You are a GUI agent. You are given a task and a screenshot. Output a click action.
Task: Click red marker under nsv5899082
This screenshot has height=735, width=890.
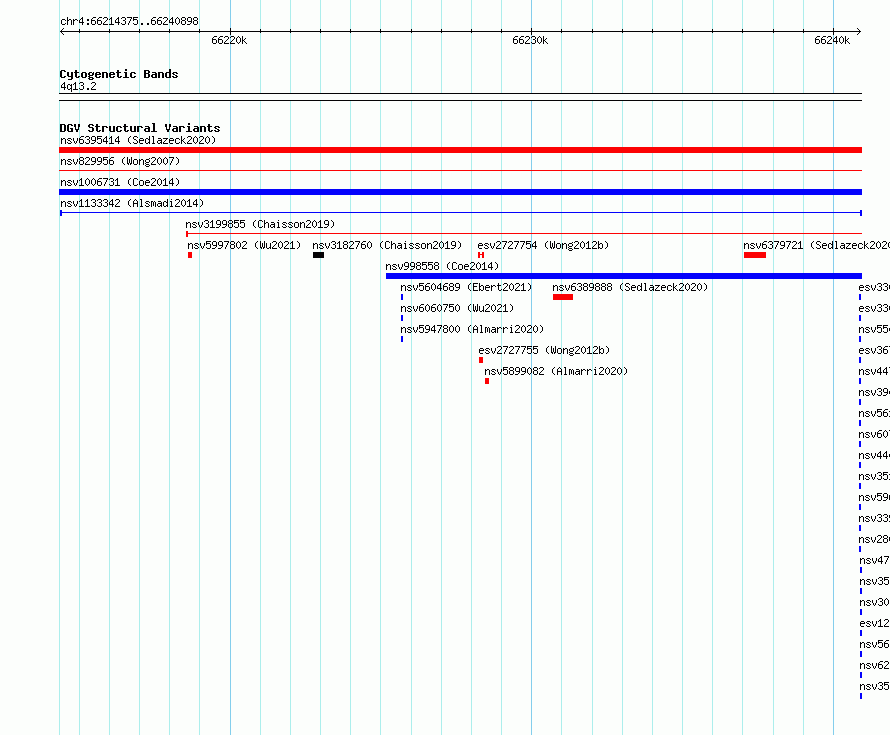coord(487,381)
